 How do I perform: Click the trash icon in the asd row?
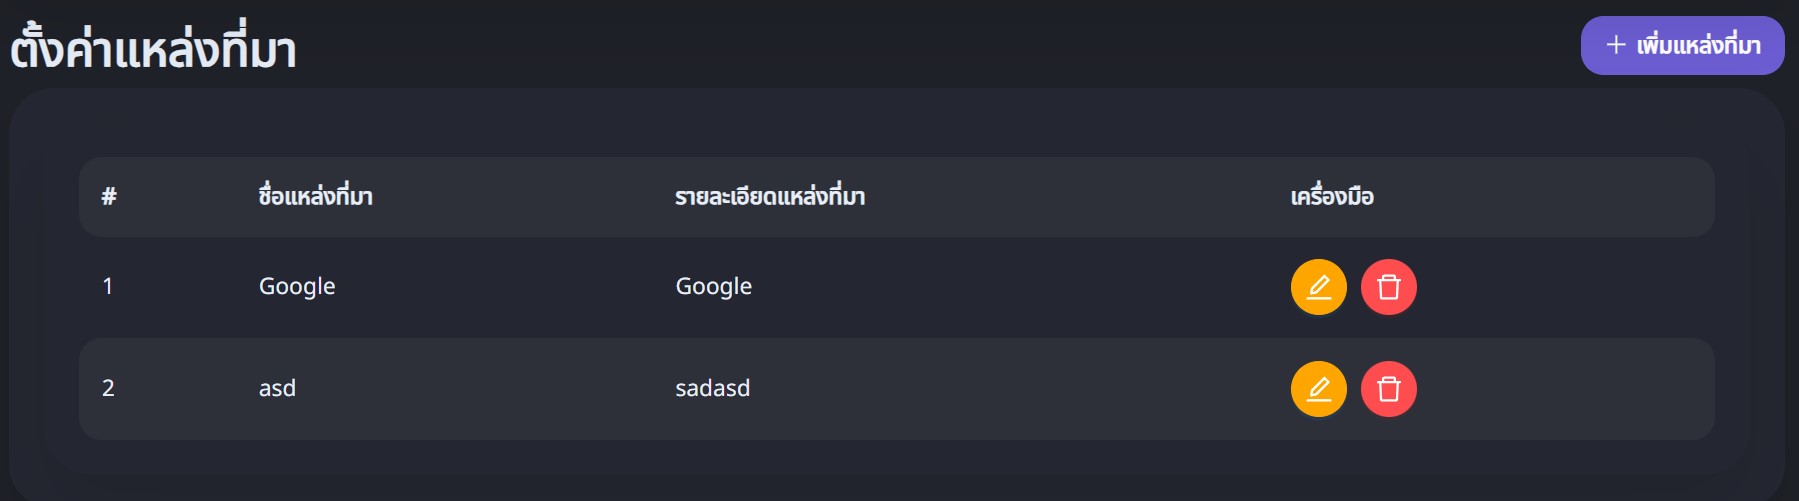[1388, 389]
